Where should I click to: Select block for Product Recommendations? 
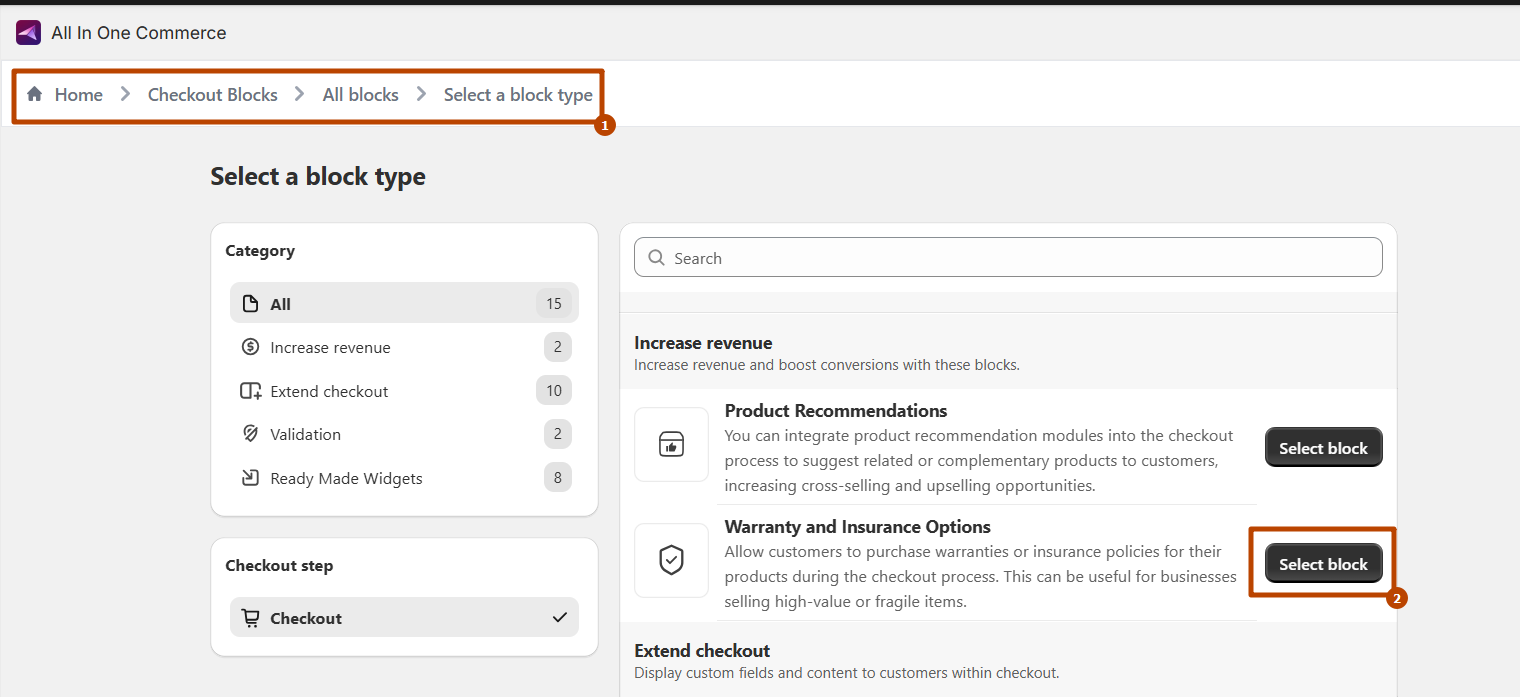(1323, 448)
